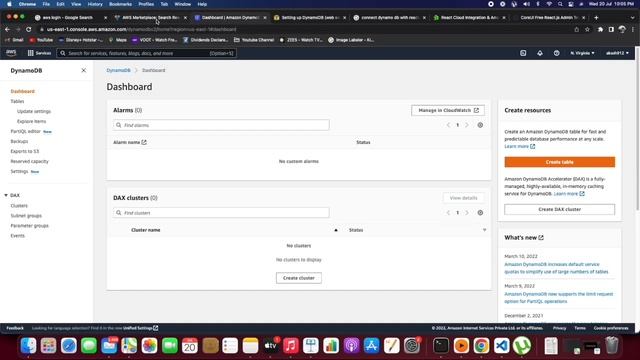Open Chrome extensions puzzle icon

(600, 29)
